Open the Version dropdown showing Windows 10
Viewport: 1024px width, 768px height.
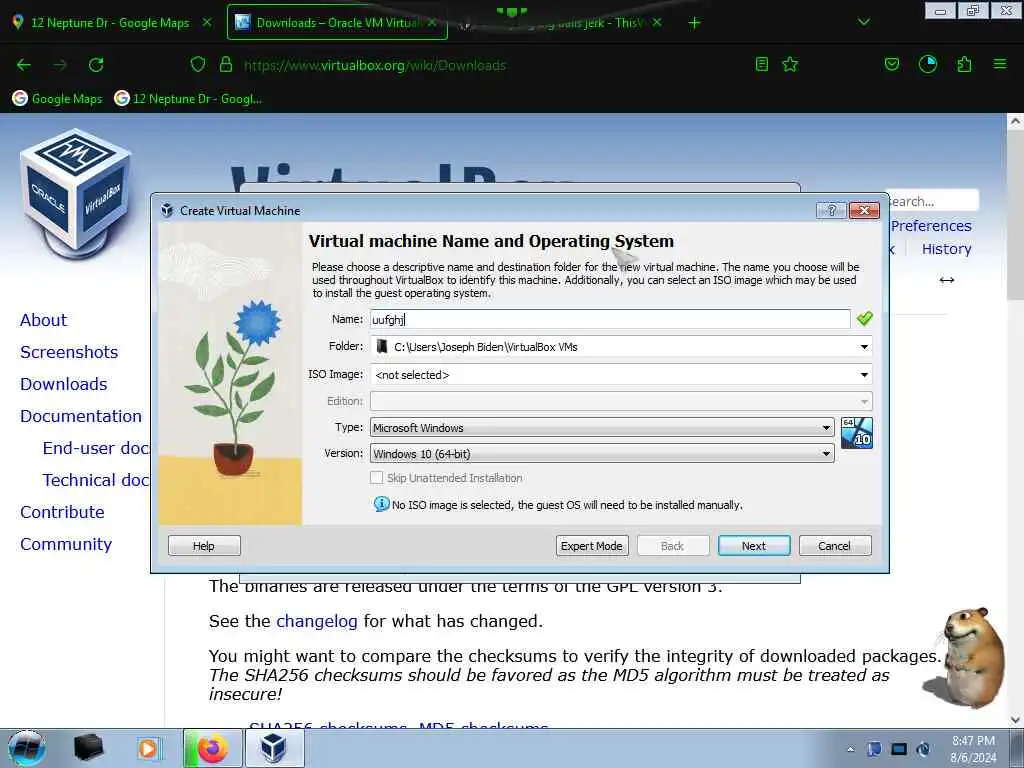pyautogui.click(x=601, y=453)
